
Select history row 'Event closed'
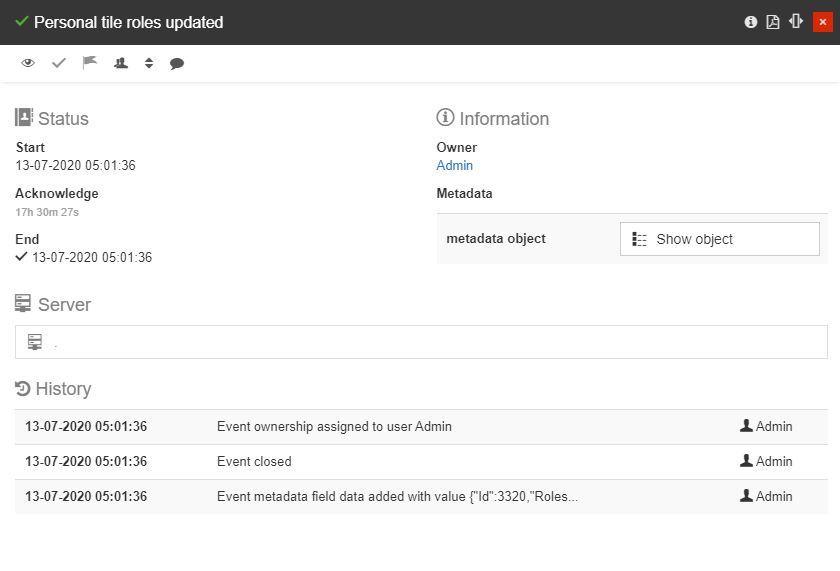pyautogui.click(x=421, y=462)
